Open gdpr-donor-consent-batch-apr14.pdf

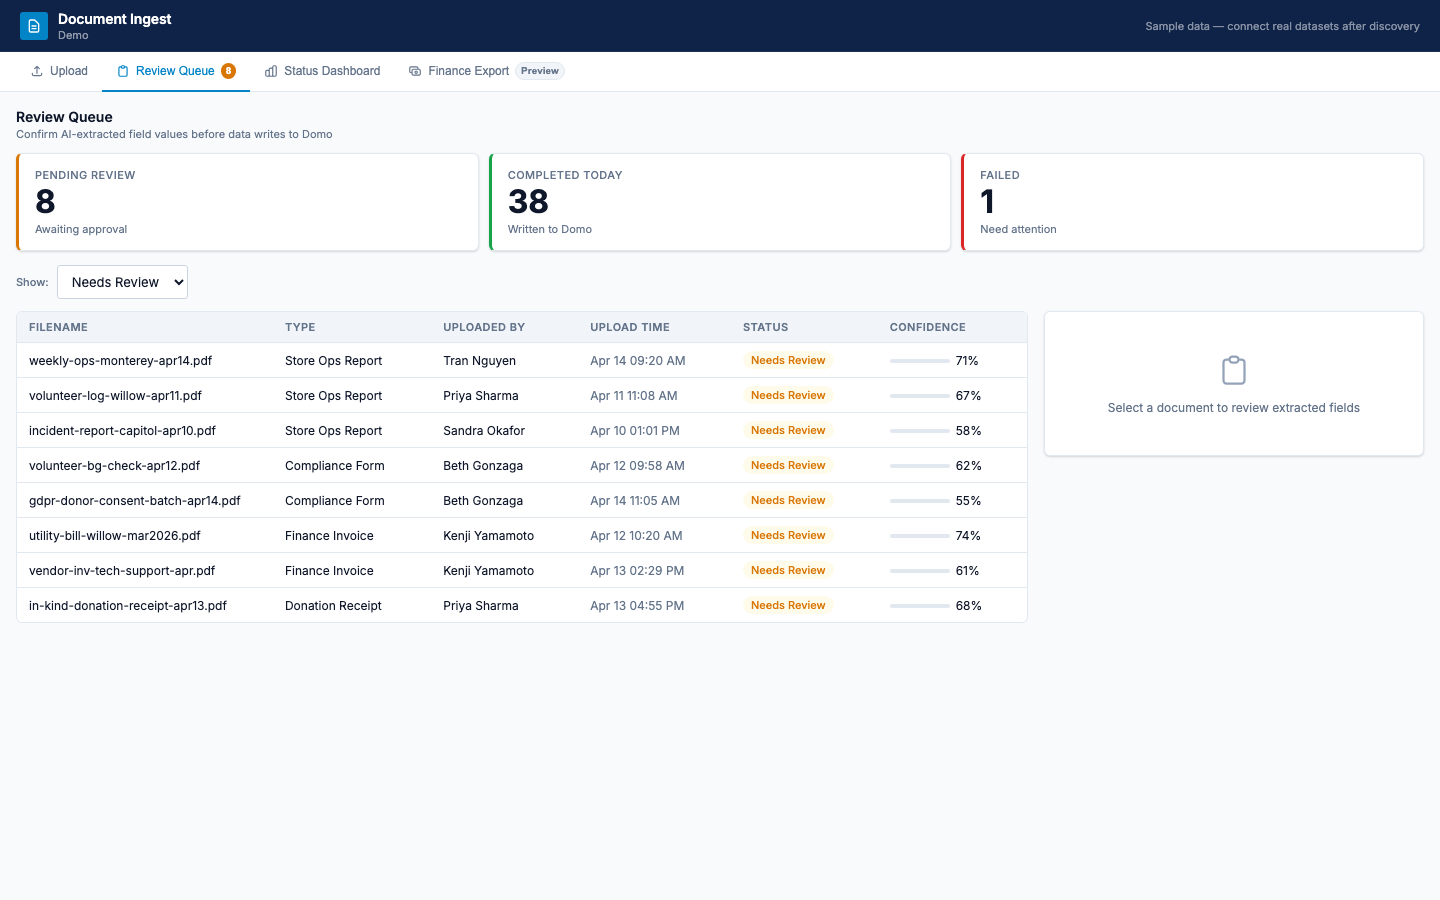pos(522,500)
